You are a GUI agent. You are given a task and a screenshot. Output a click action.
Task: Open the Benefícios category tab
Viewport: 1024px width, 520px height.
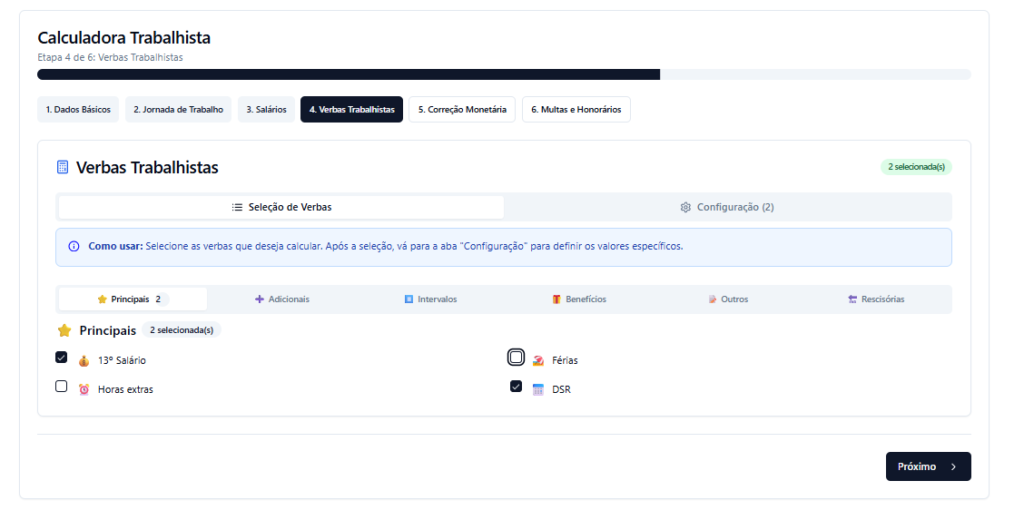(579, 299)
